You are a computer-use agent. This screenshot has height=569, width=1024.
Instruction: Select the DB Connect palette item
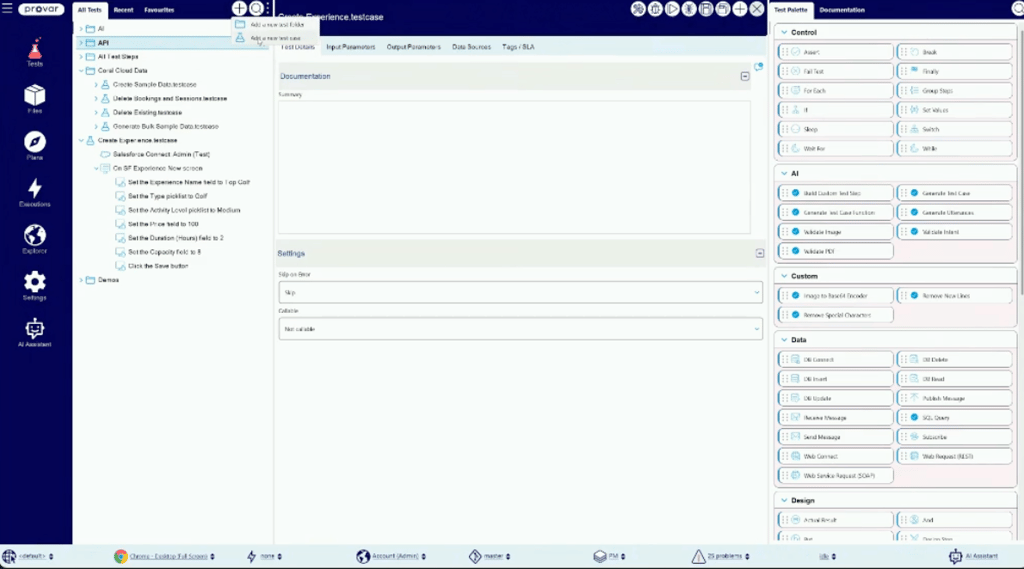coord(835,359)
